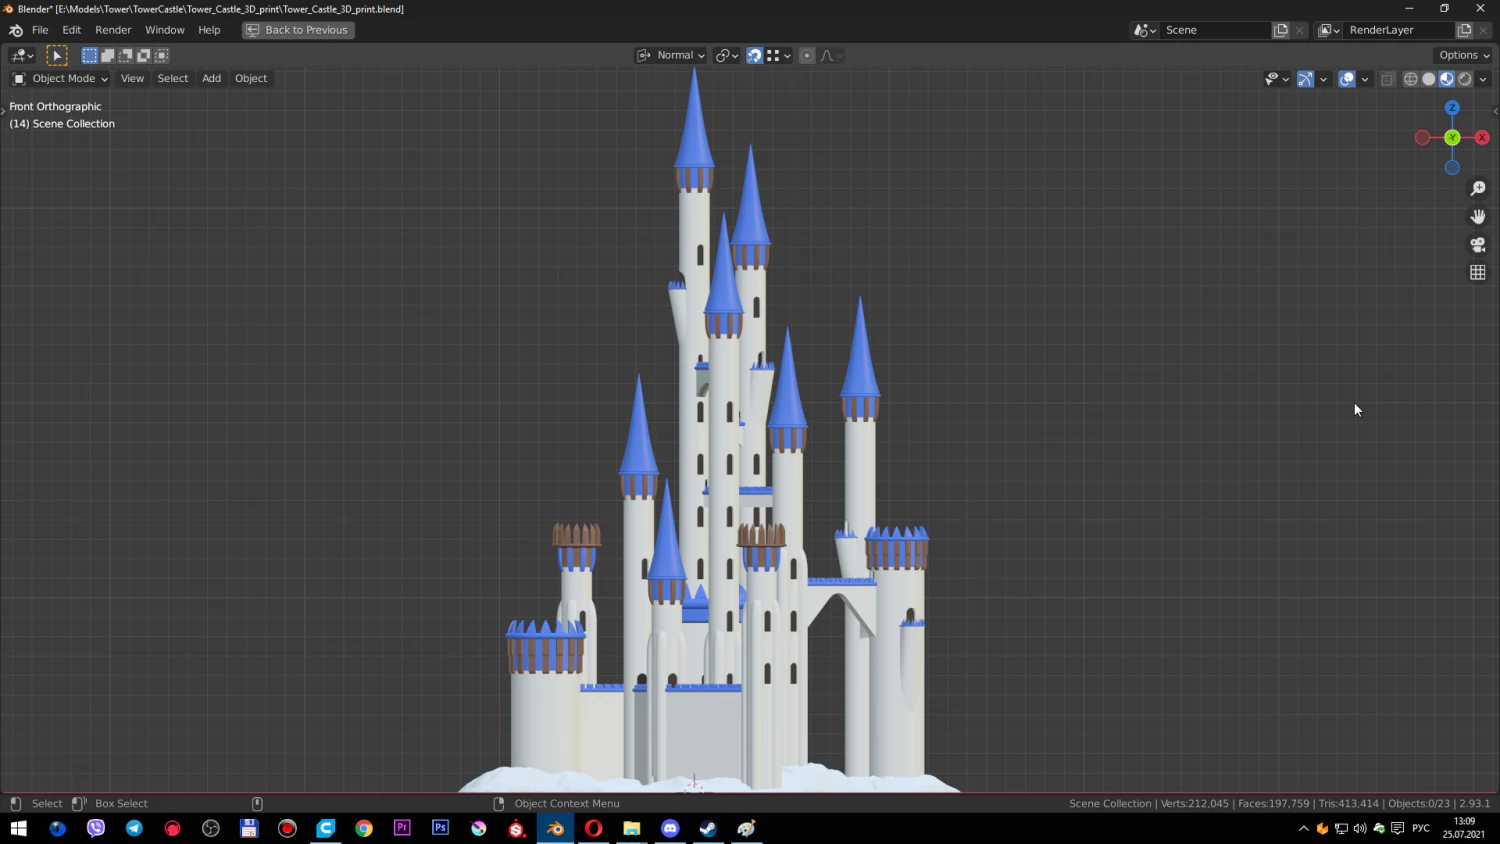Open proportional editing falloff dropdown

click(x=831, y=56)
